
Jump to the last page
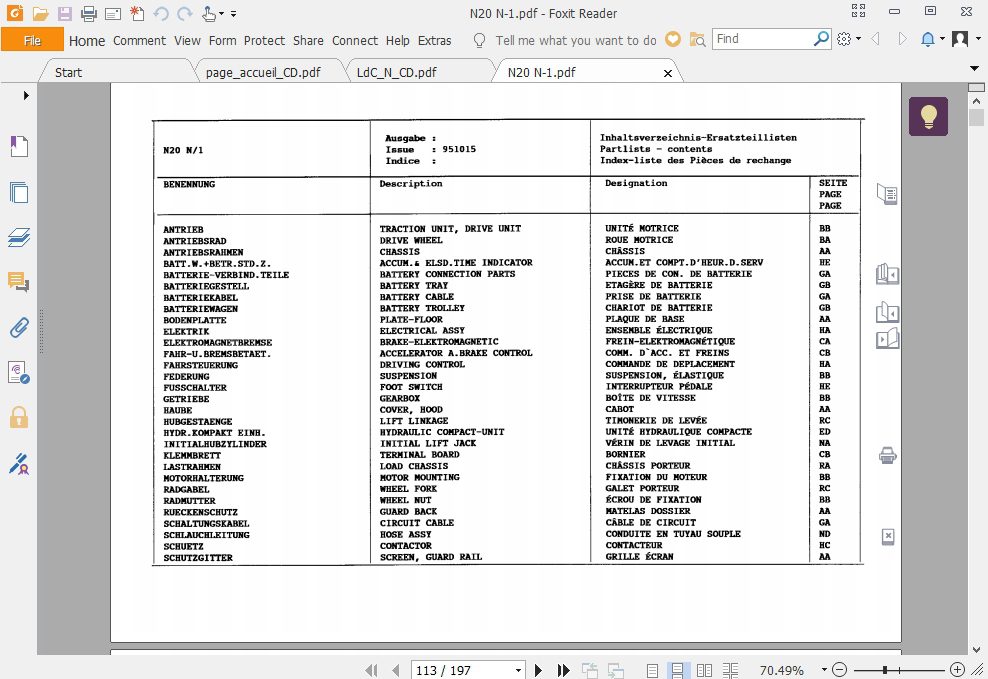point(563,670)
